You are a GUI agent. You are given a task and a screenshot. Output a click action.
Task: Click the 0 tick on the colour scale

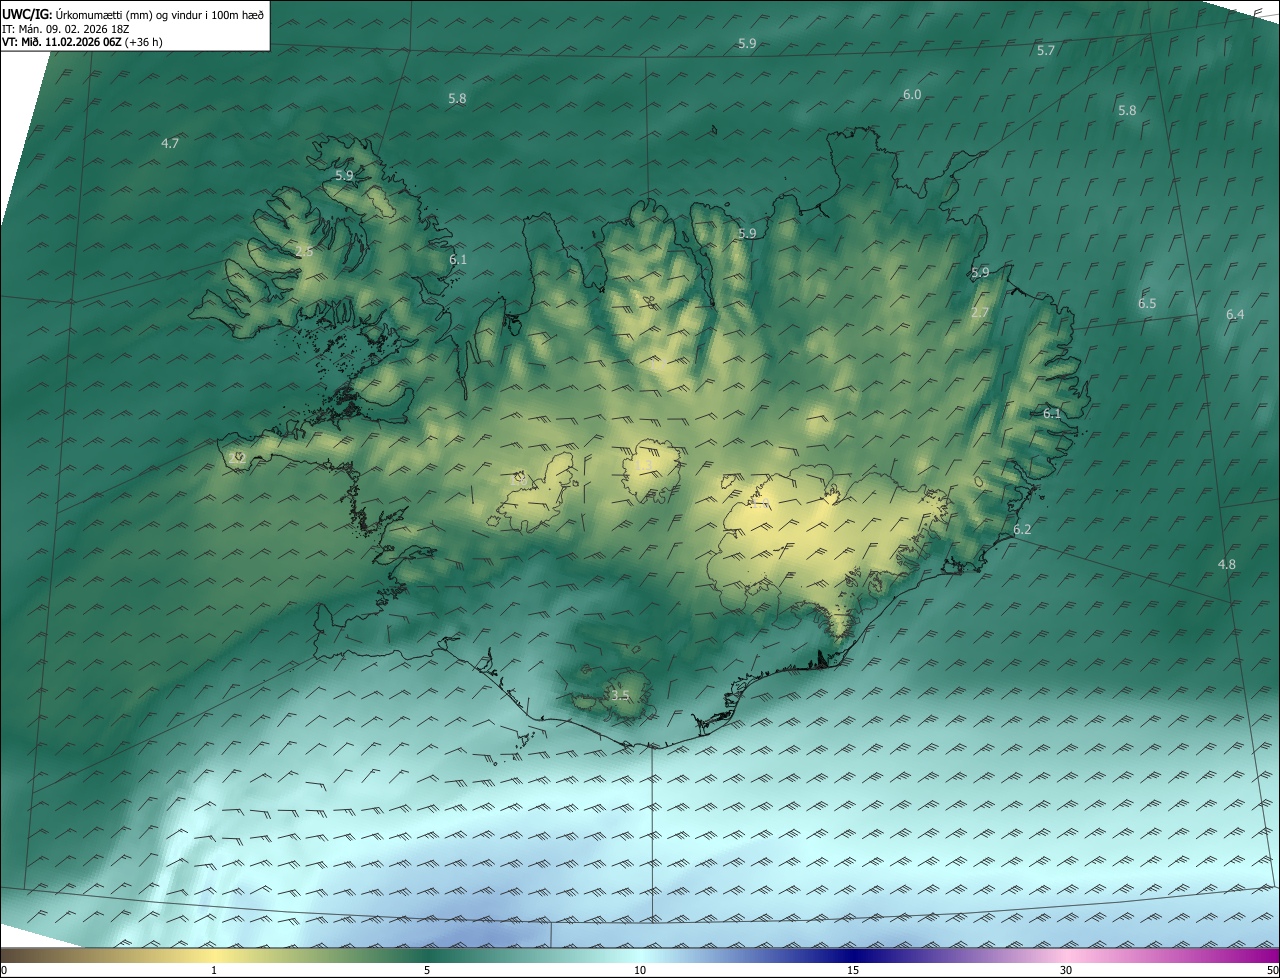[x=4, y=970]
